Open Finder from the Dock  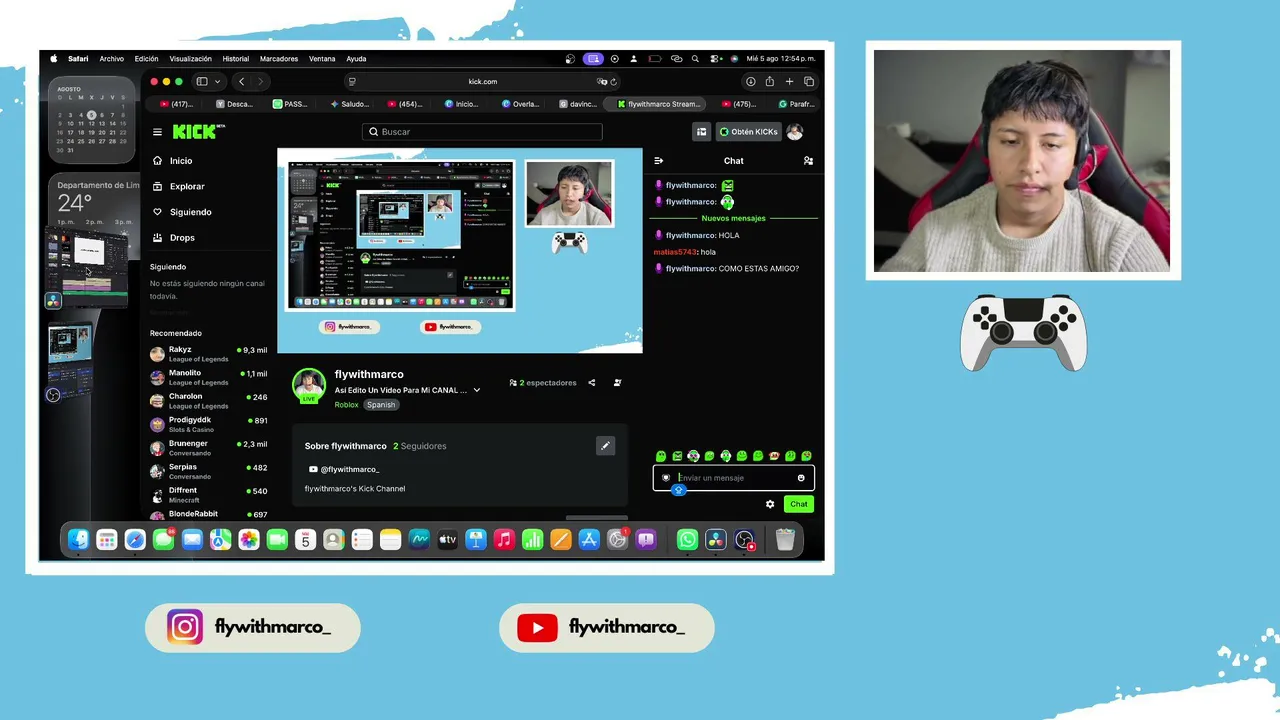click(x=78, y=540)
